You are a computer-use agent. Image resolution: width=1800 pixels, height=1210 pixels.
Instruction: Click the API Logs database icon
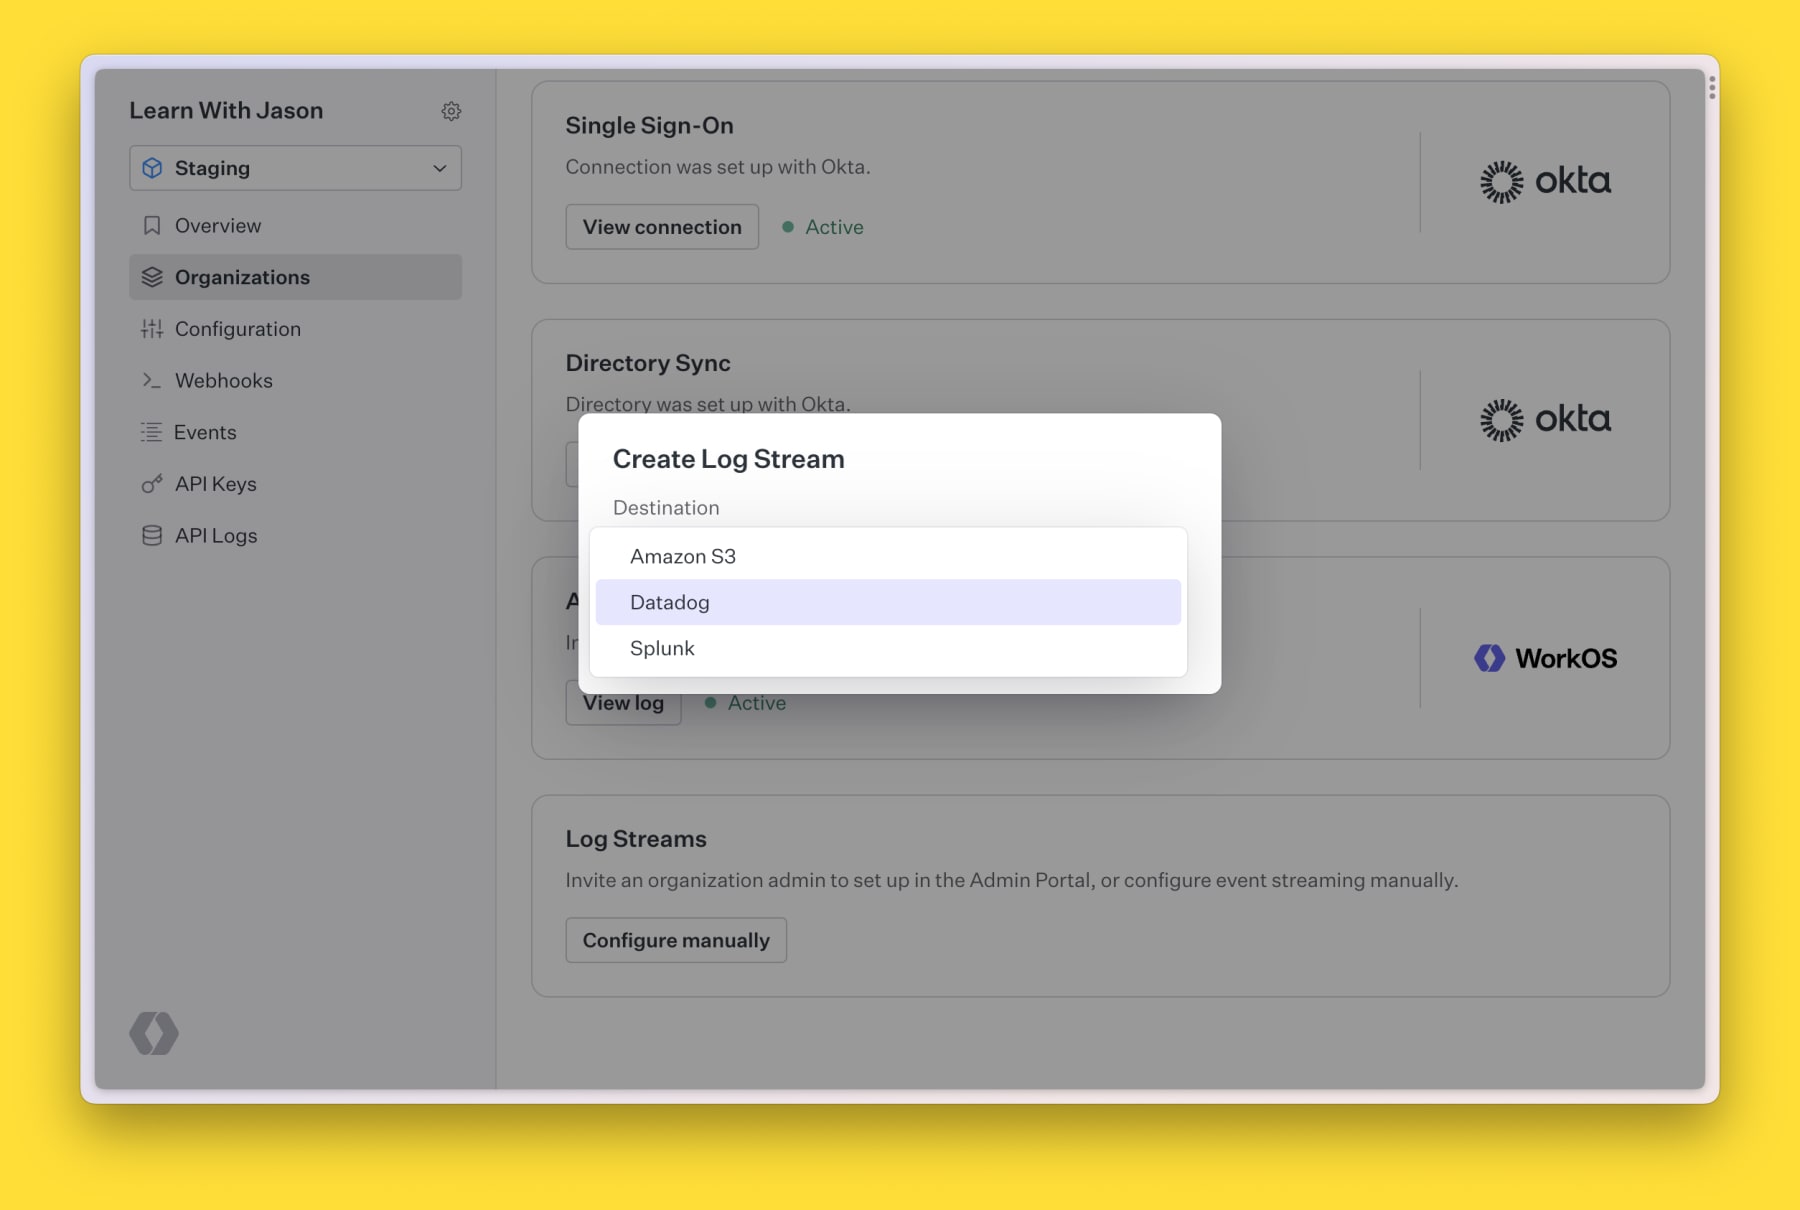tap(152, 536)
